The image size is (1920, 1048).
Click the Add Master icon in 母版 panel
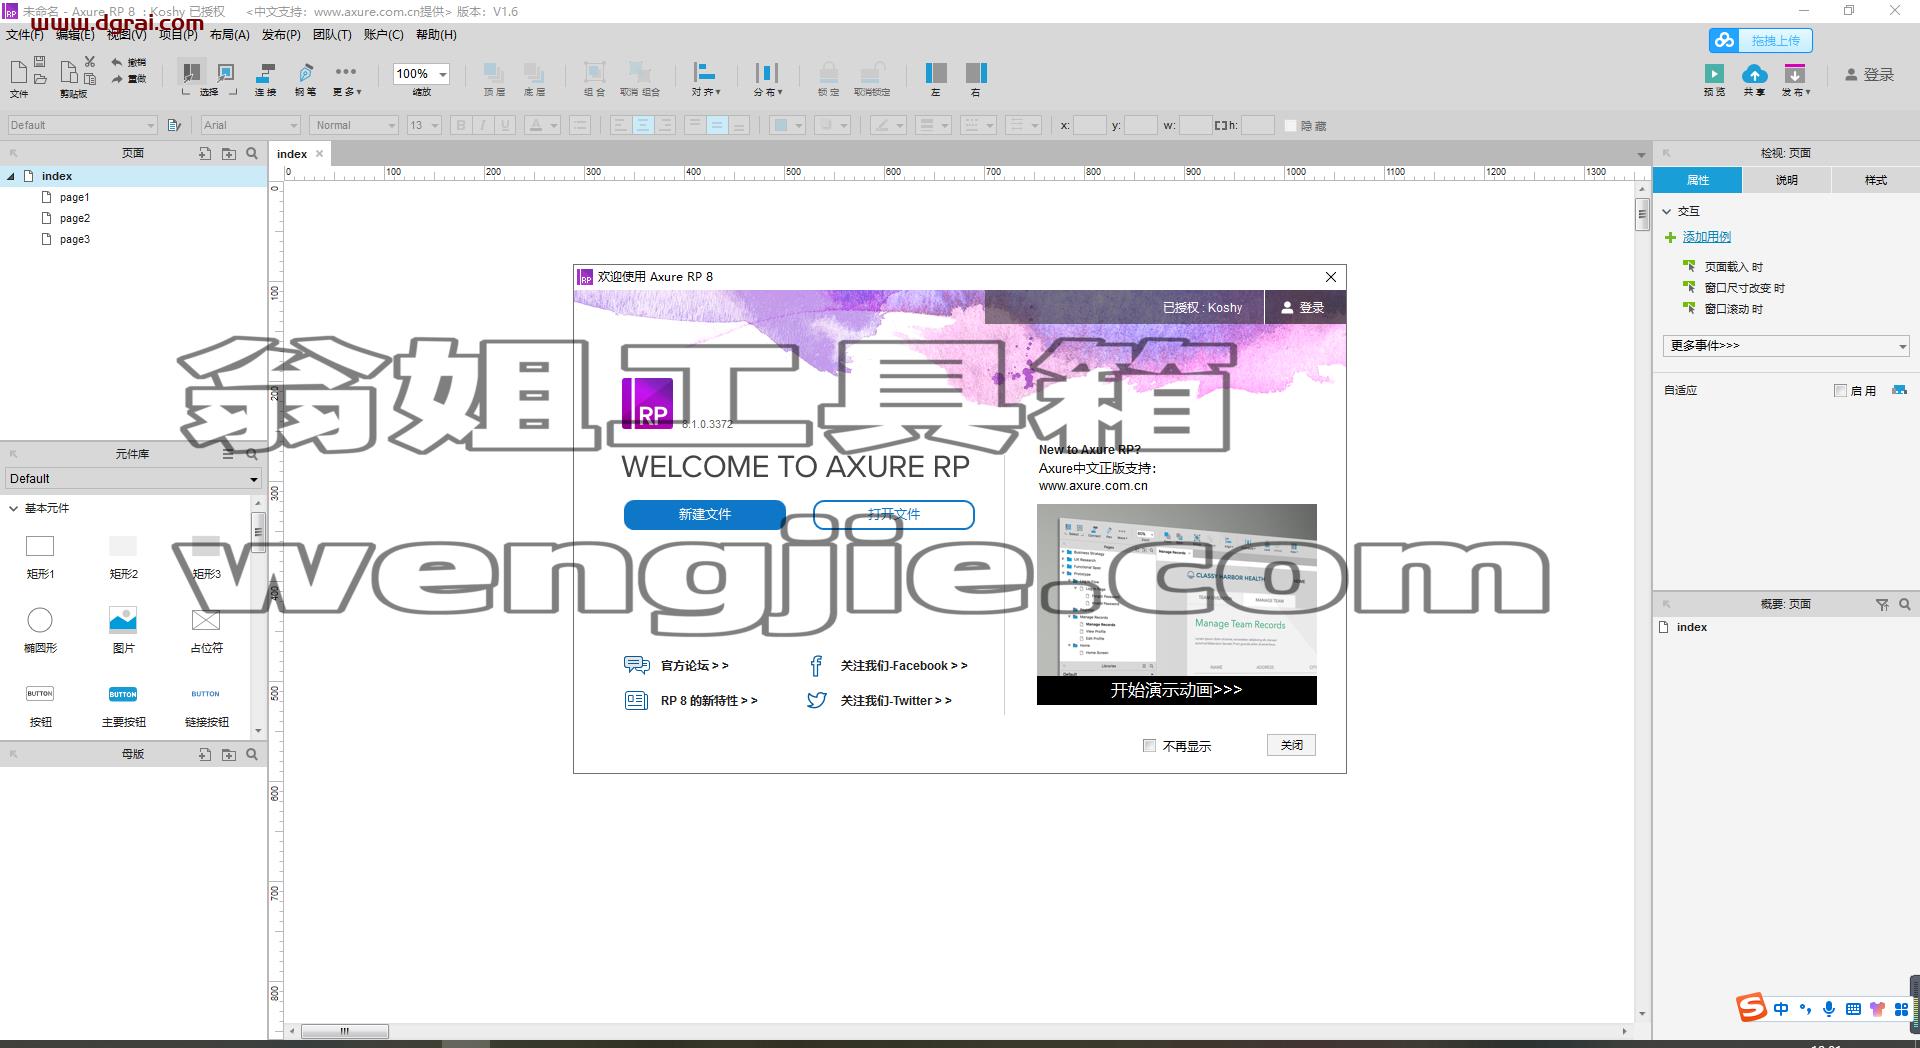pyautogui.click(x=205, y=754)
